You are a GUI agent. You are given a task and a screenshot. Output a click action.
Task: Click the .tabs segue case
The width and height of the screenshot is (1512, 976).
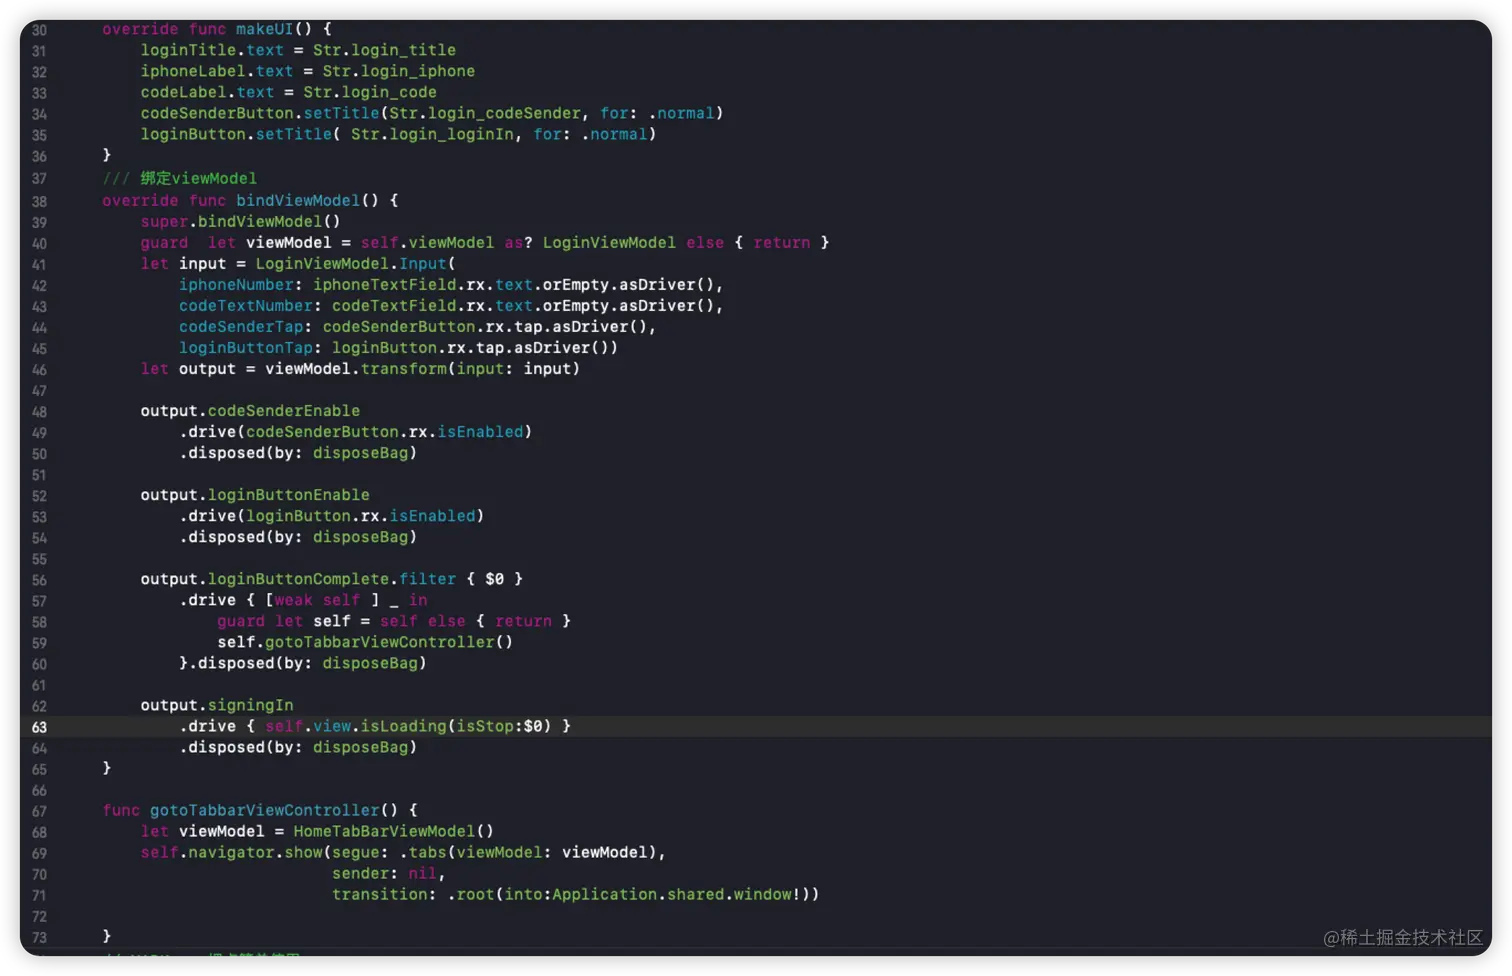pos(423,852)
